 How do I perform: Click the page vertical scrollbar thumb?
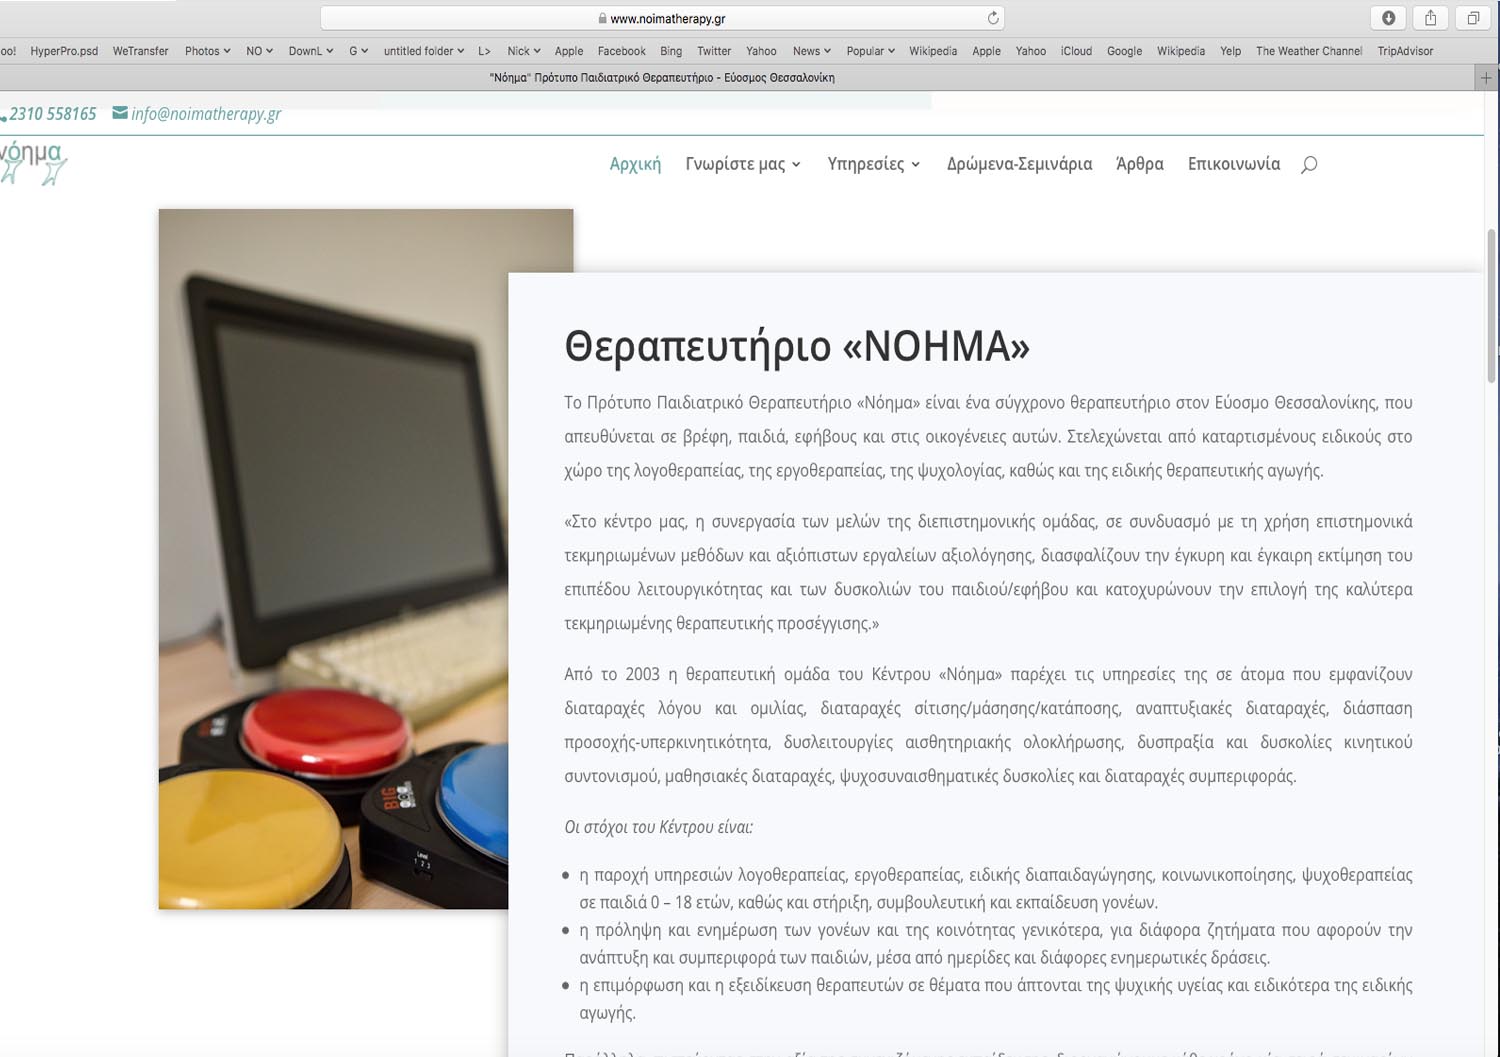(x=1491, y=305)
